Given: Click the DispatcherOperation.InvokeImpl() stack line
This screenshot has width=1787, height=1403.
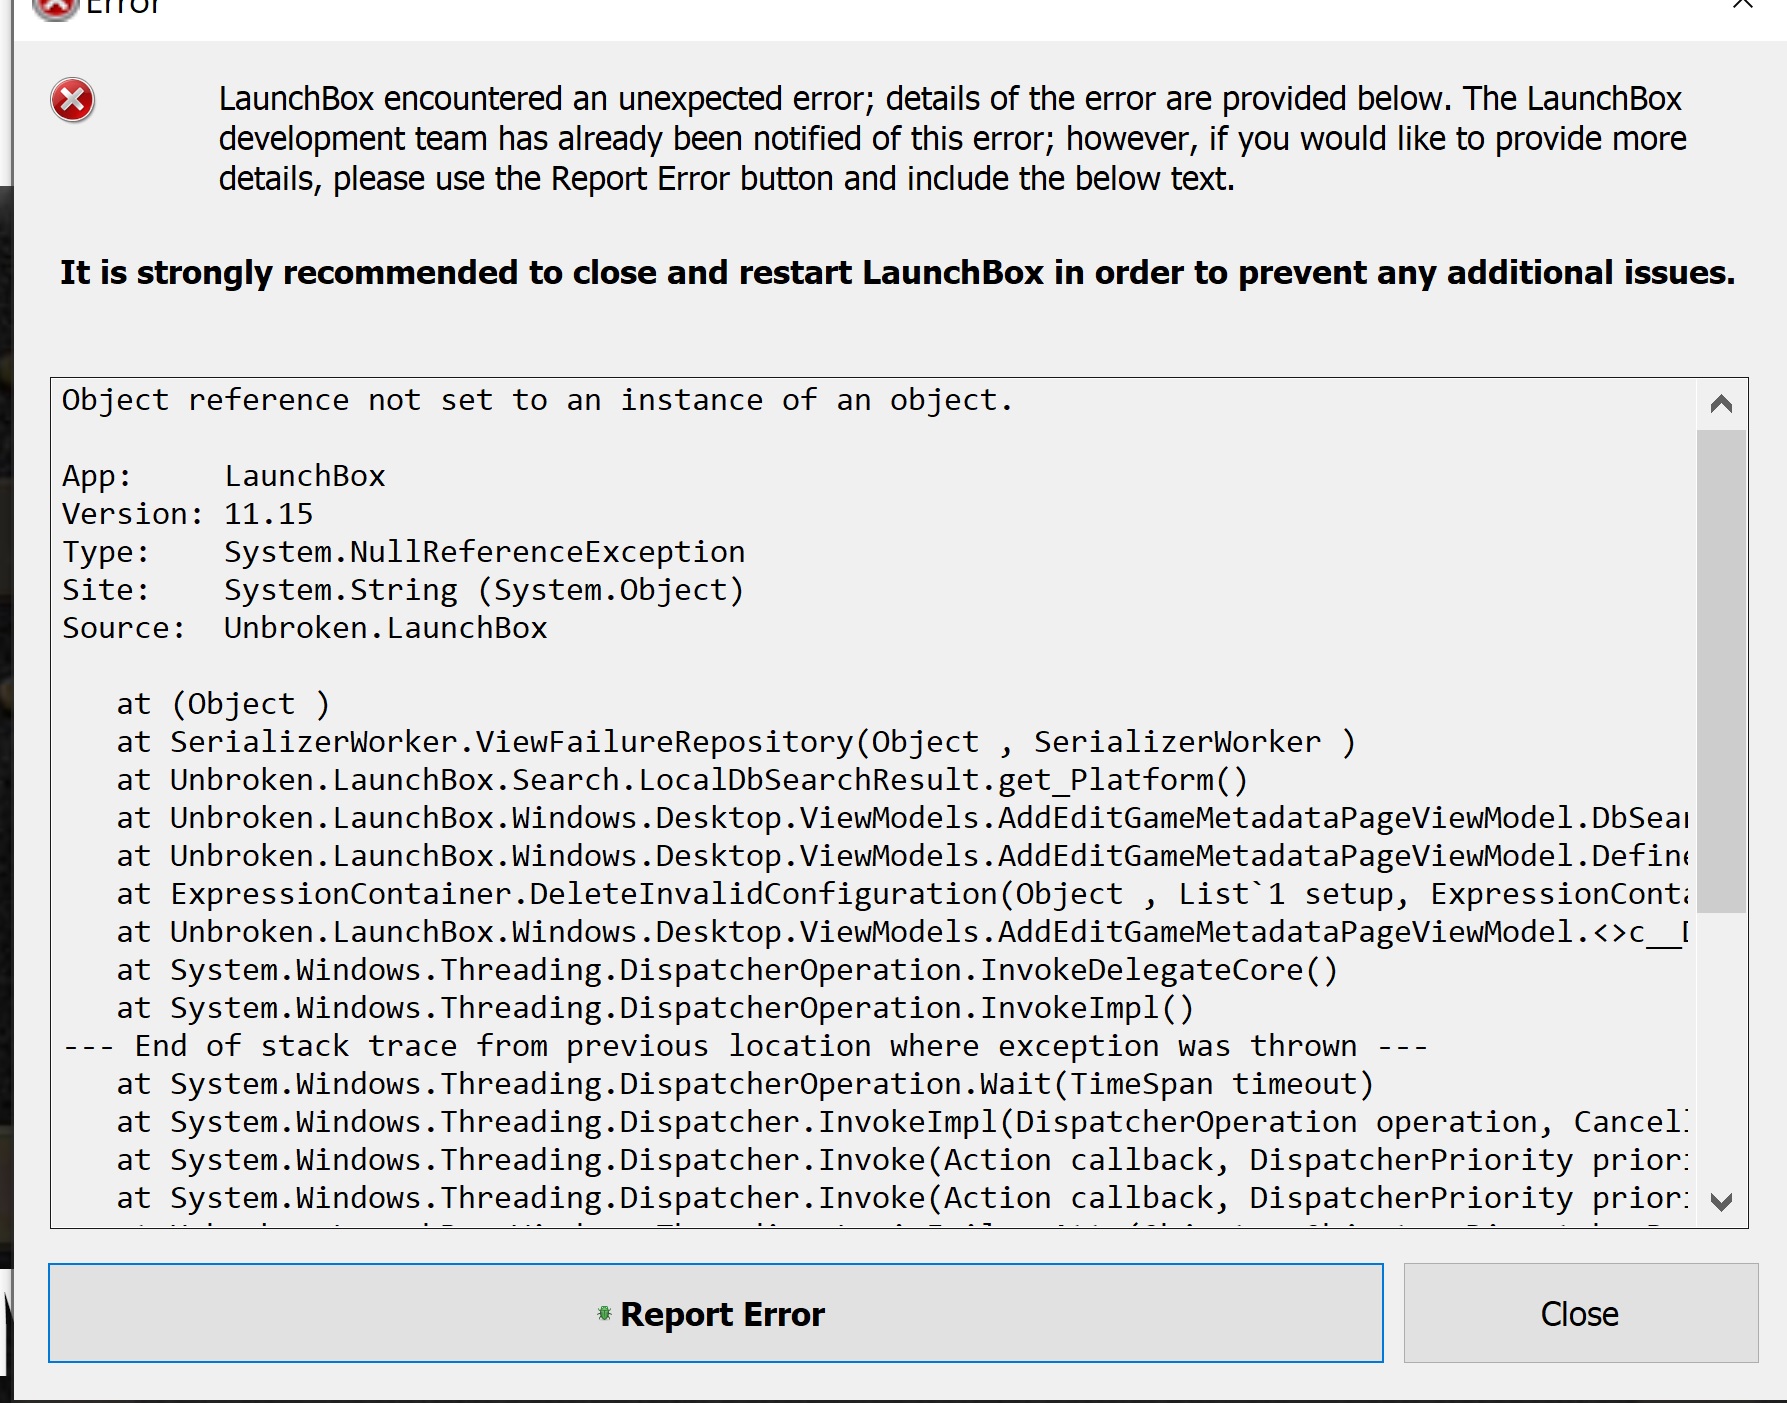Looking at the screenshot, I should [655, 1008].
